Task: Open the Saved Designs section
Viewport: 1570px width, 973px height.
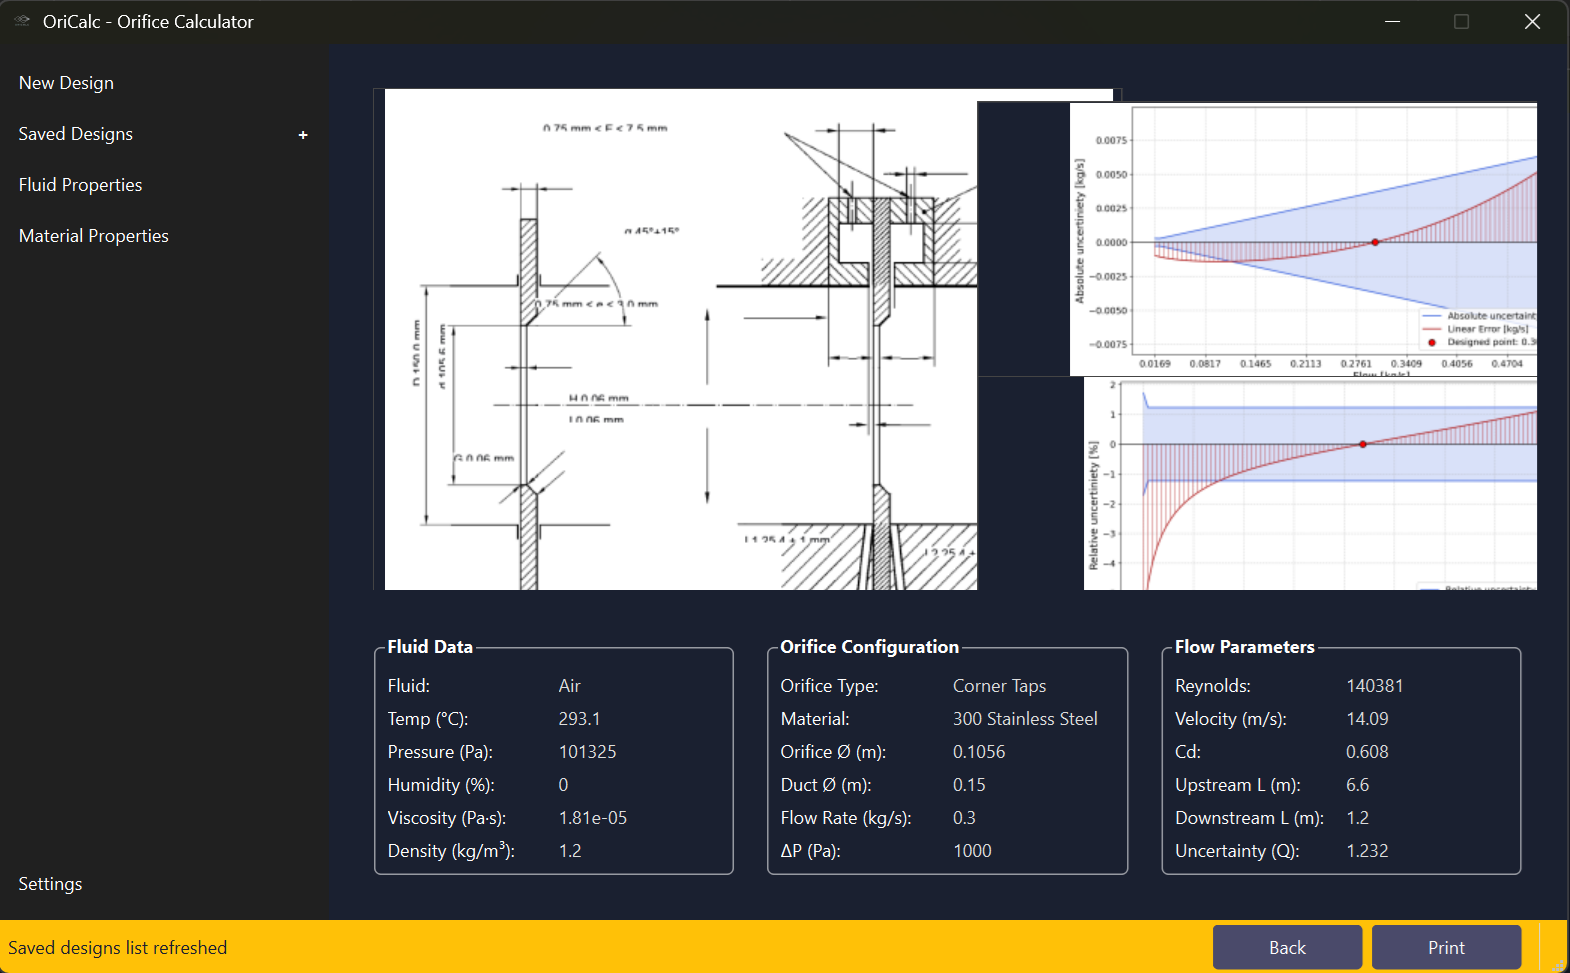Action: (x=76, y=134)
